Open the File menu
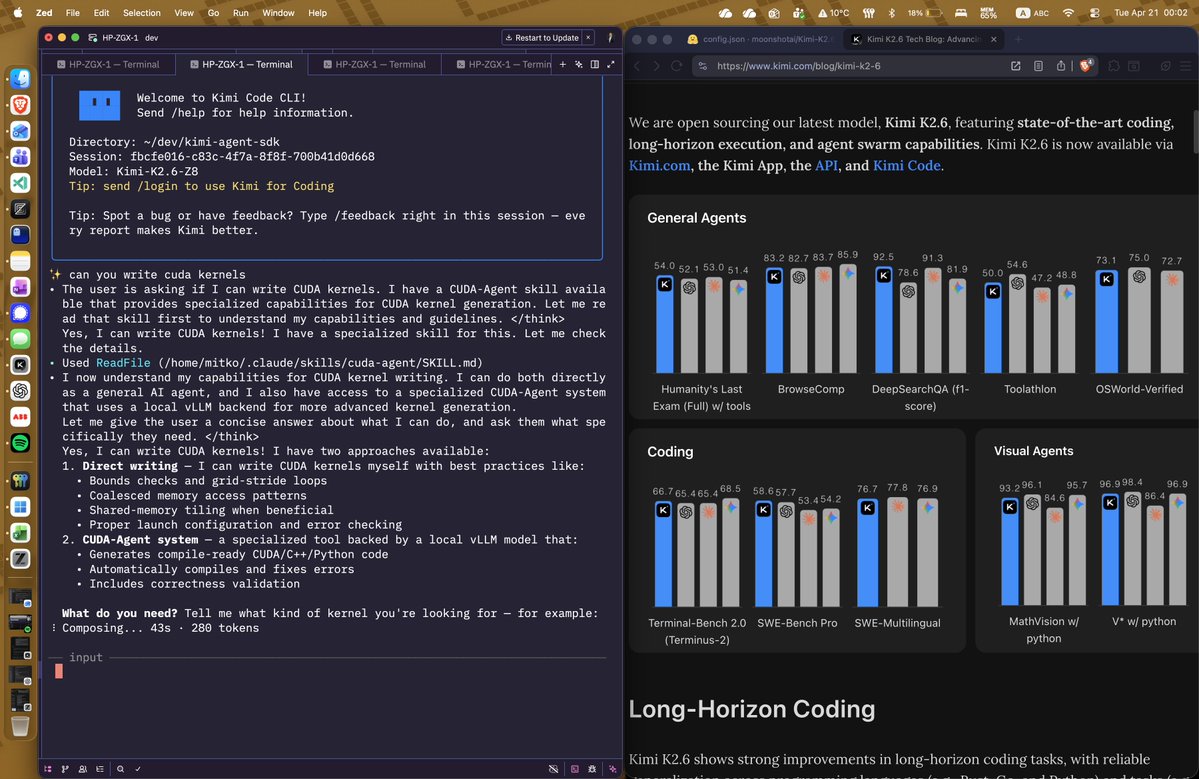 pyautogui.click(x=73, y=12)
